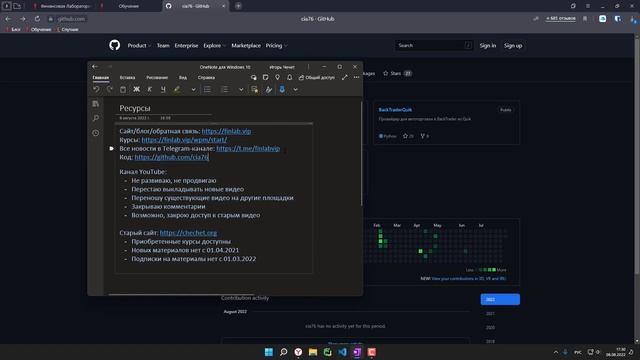The image size is (640, 360).
Task: Expand the font formatting dropdown after highlighter
Action: click(193, 89)
